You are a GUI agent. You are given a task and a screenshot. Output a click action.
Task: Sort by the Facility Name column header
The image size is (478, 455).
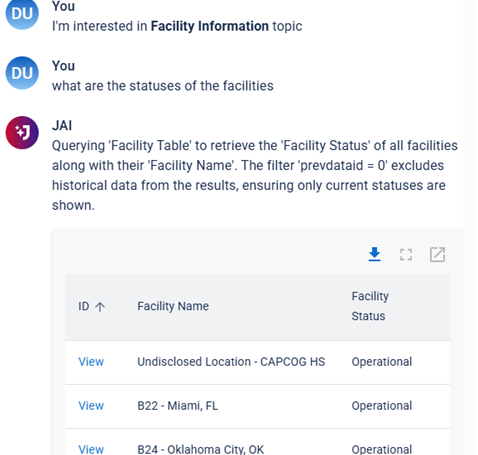point(173,306)
